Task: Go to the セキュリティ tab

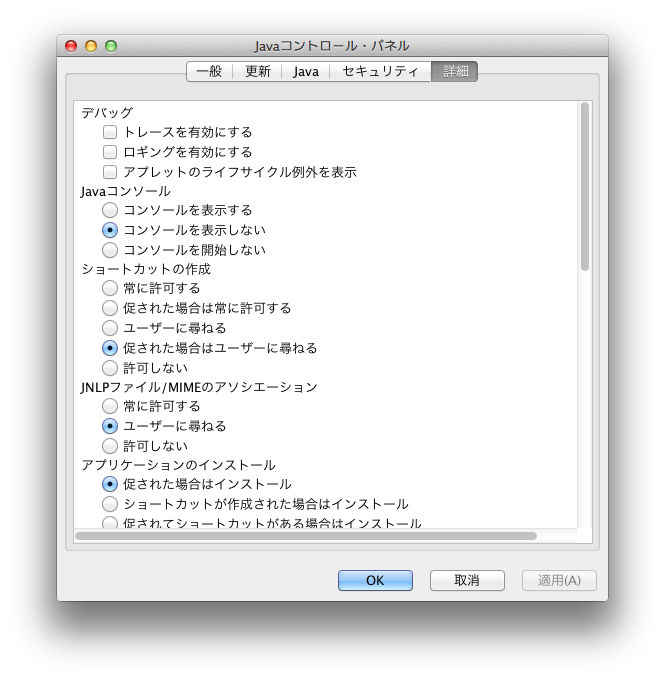Action: pos(380,71)
